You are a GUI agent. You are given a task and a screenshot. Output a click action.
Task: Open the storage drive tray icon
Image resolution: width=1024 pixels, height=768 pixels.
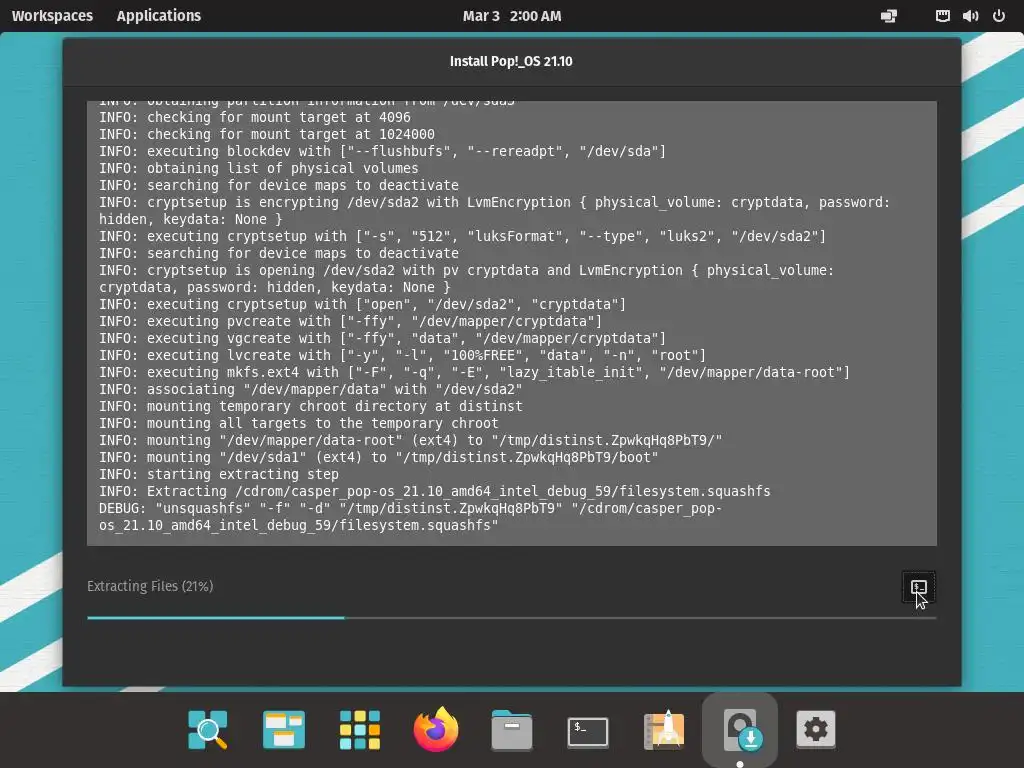(x=942, y=16)
